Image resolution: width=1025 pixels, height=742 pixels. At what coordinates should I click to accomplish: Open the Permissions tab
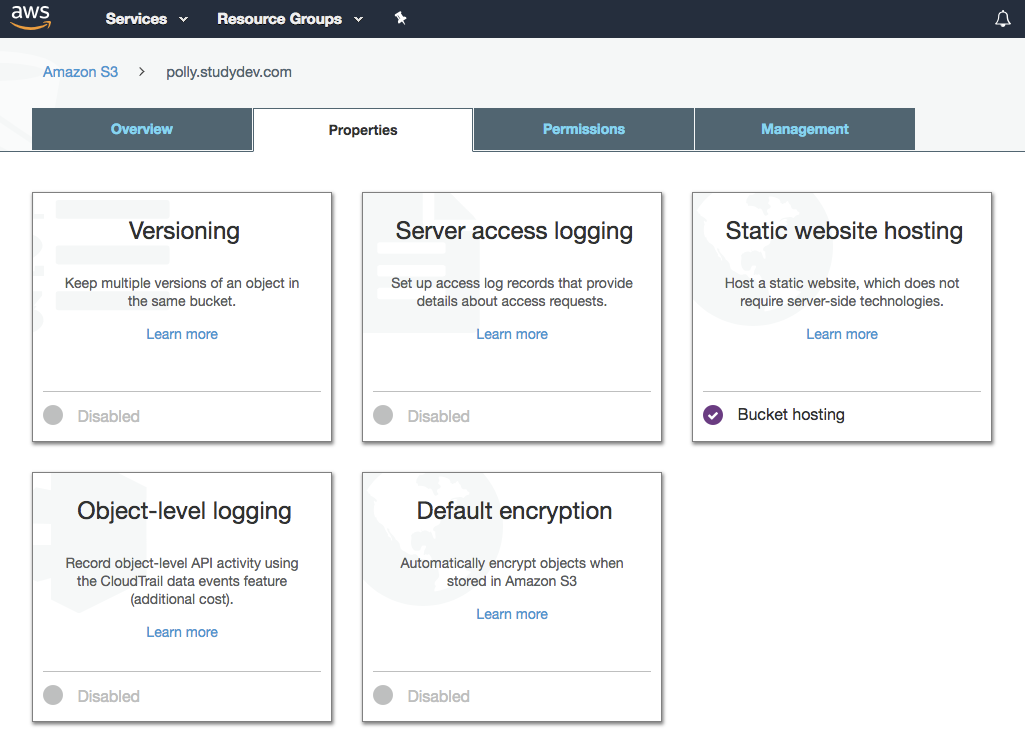click(x=584, y=129)
